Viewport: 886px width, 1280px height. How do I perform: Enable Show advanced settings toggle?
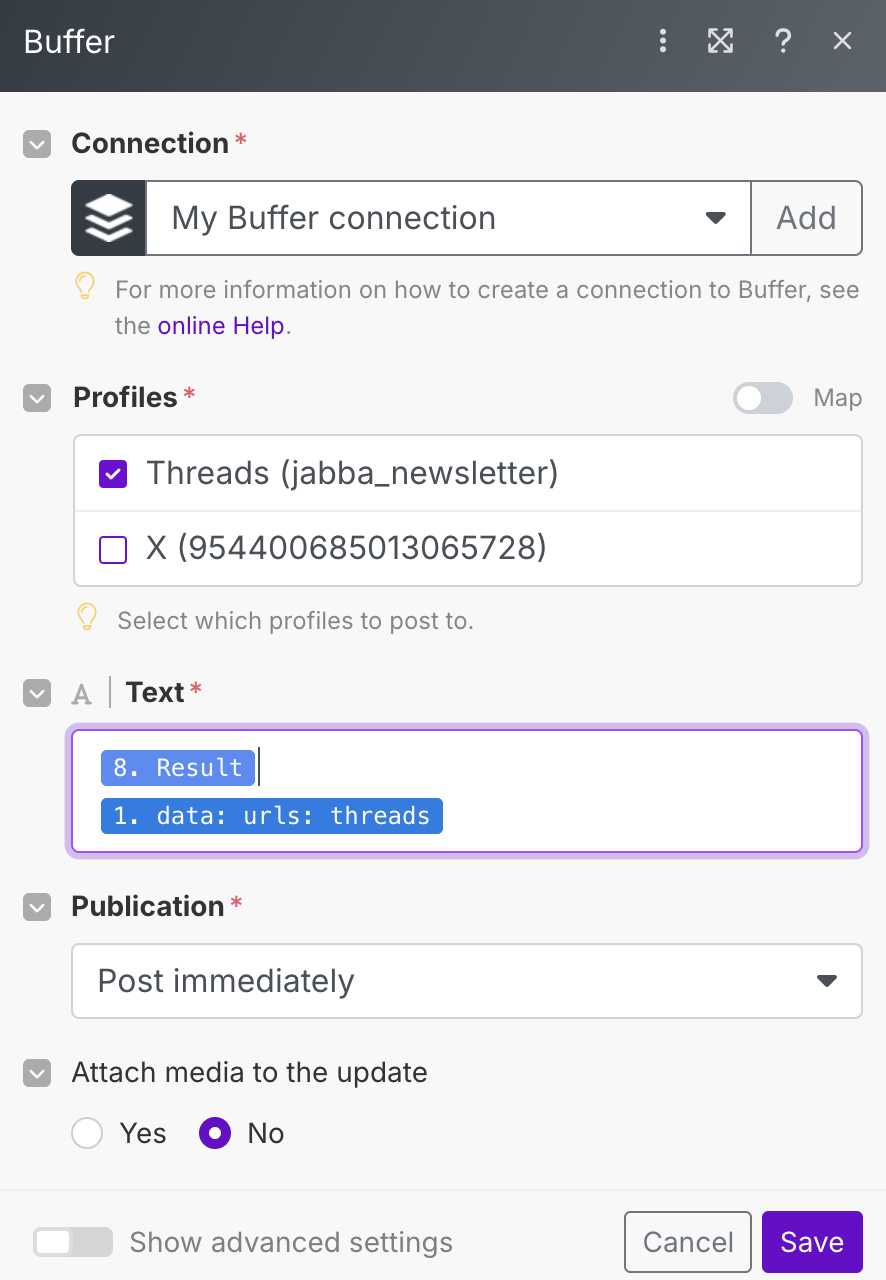point(73,1242)
